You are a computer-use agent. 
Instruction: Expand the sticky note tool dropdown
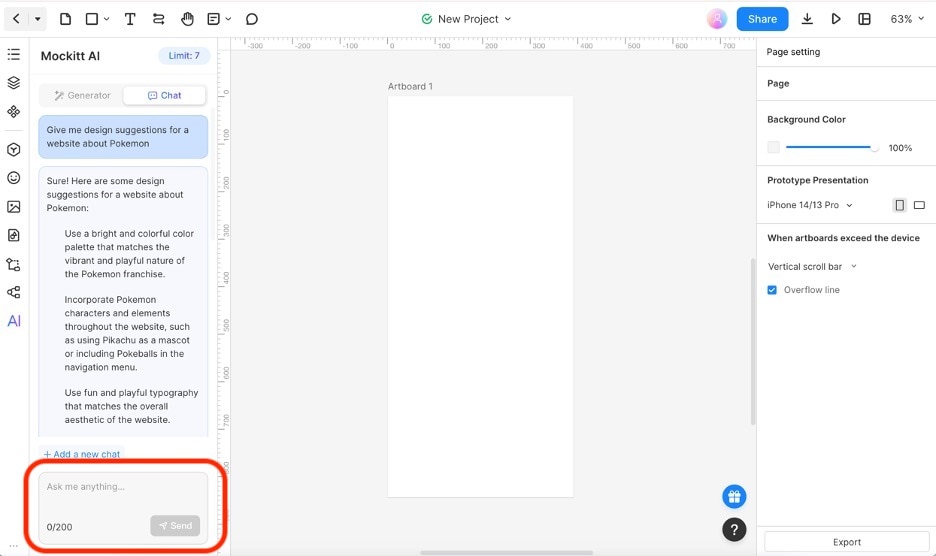[228, 19]
